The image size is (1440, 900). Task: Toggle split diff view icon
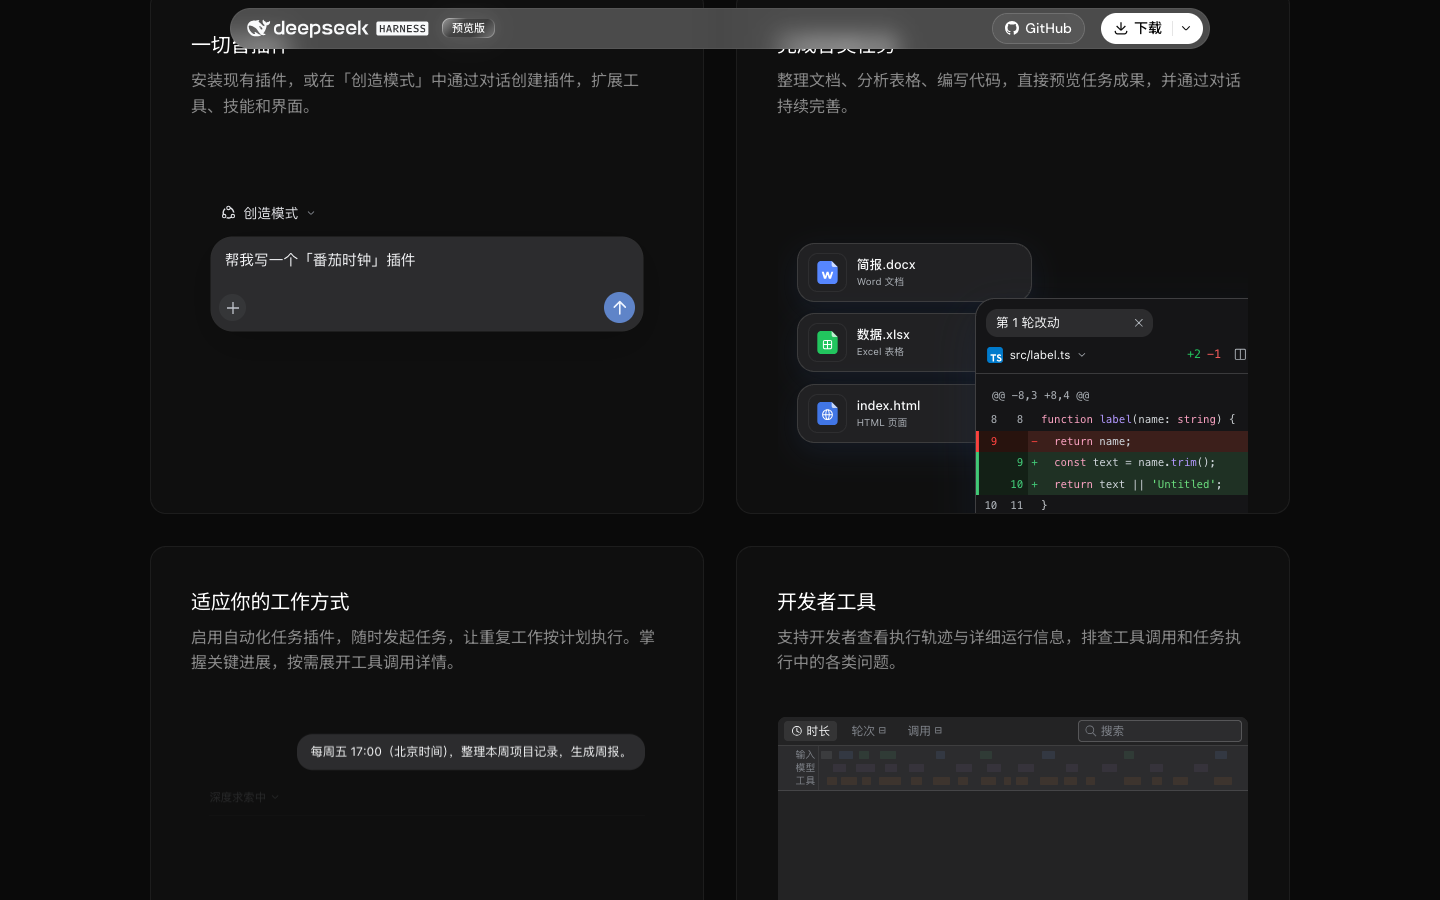click(1240, 354)
